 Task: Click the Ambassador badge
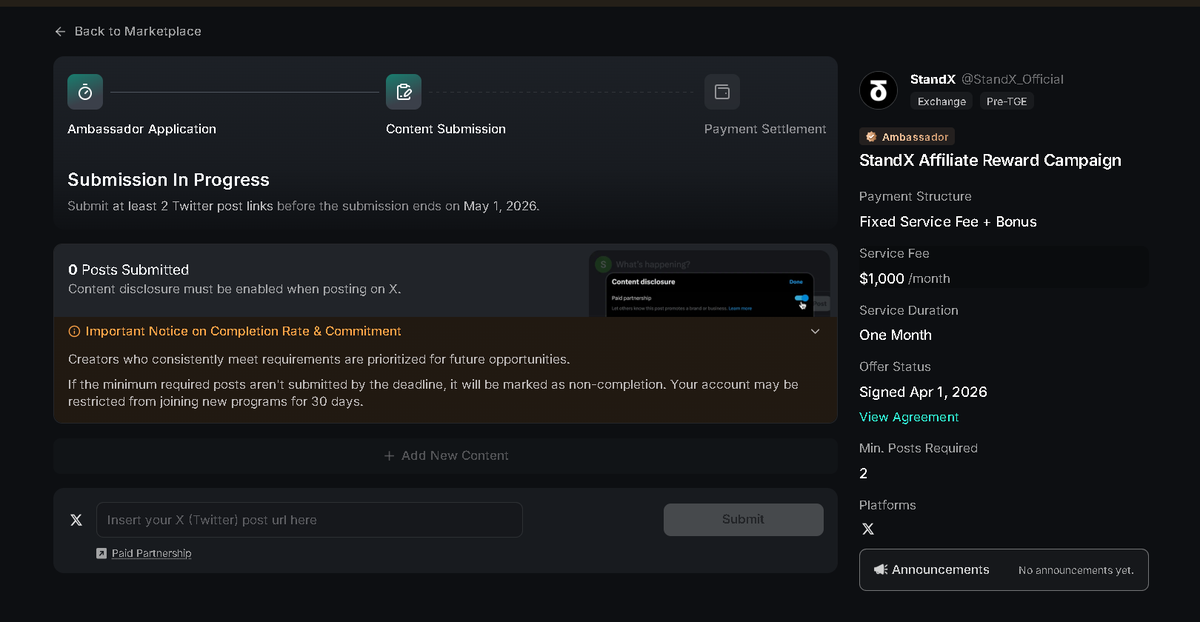point(907,137)
